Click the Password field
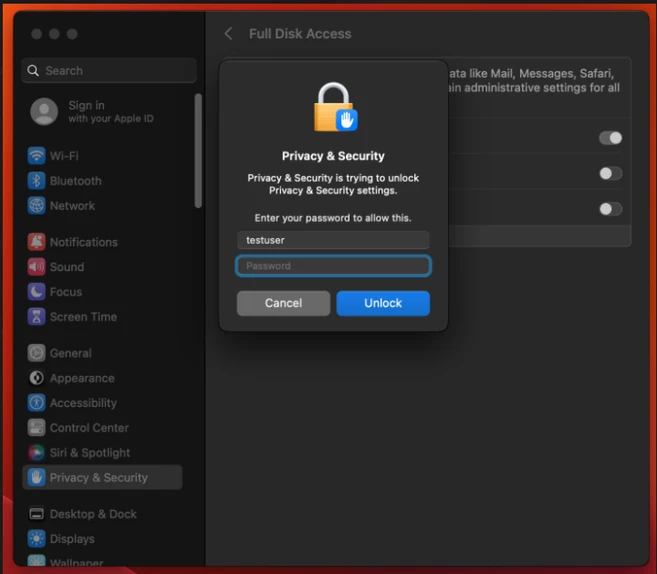The width and height of the screenshot is (657, 574). (333, 266)
